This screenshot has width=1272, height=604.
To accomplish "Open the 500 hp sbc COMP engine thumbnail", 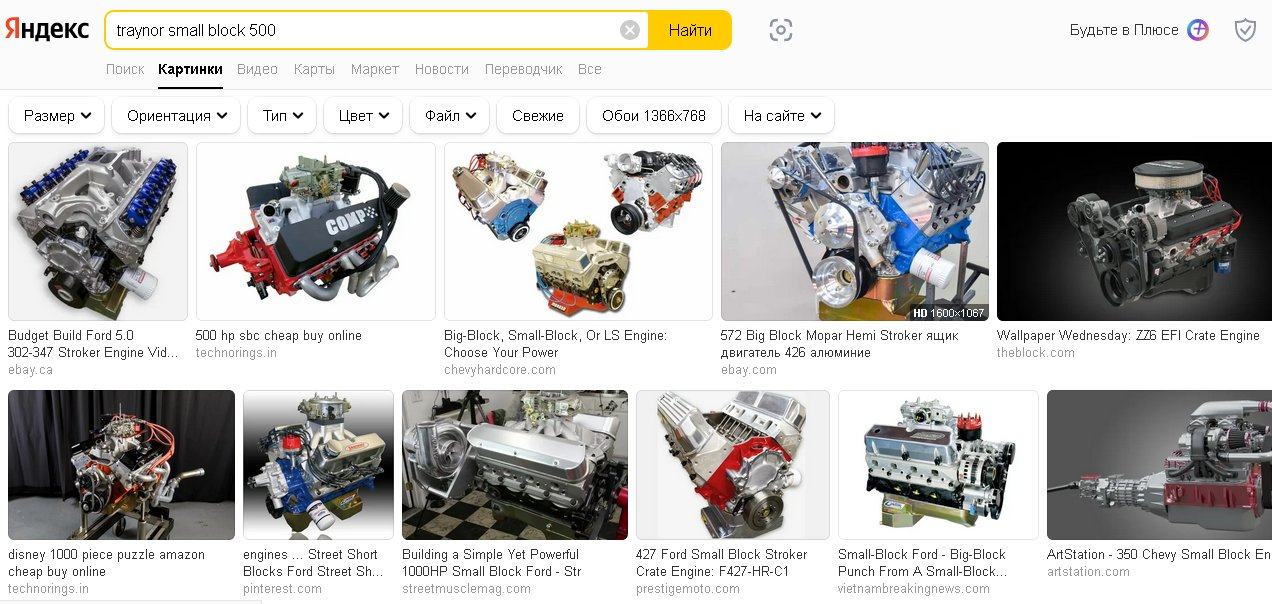I will click(316, 231).
